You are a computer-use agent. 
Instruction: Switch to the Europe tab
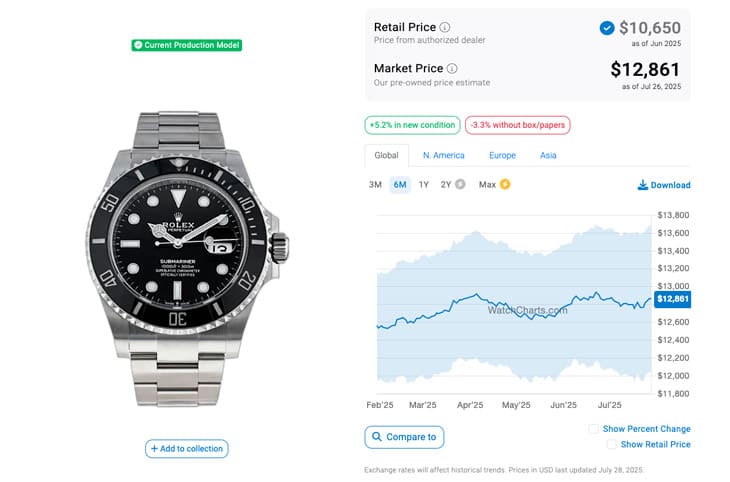[502, 156]
